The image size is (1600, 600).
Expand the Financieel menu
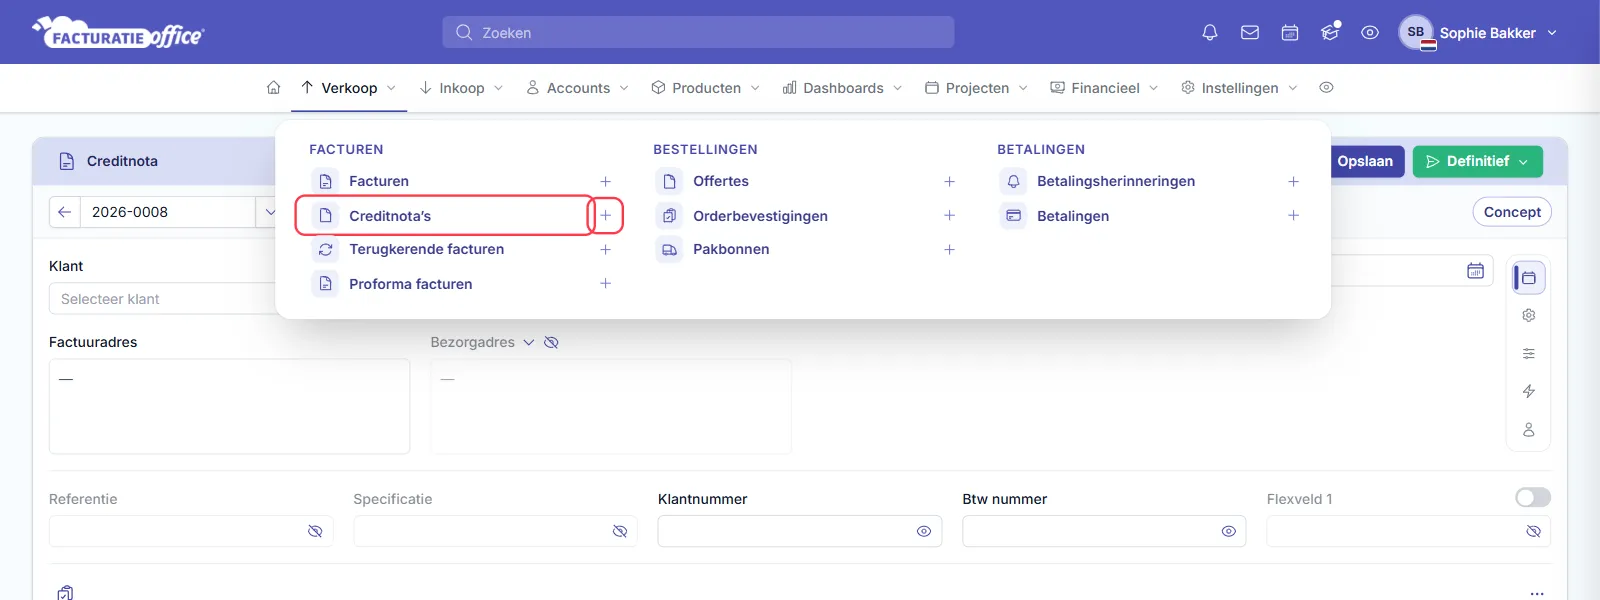point(1105,88)
